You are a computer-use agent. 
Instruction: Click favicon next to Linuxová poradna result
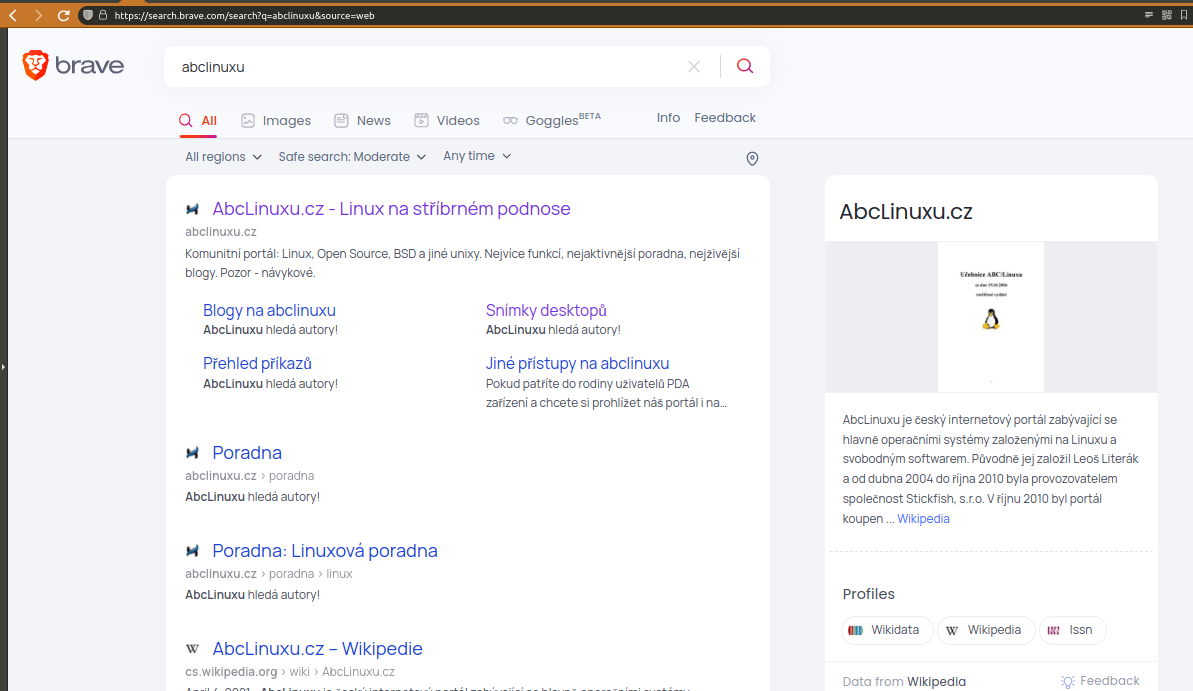coord(192,551)
